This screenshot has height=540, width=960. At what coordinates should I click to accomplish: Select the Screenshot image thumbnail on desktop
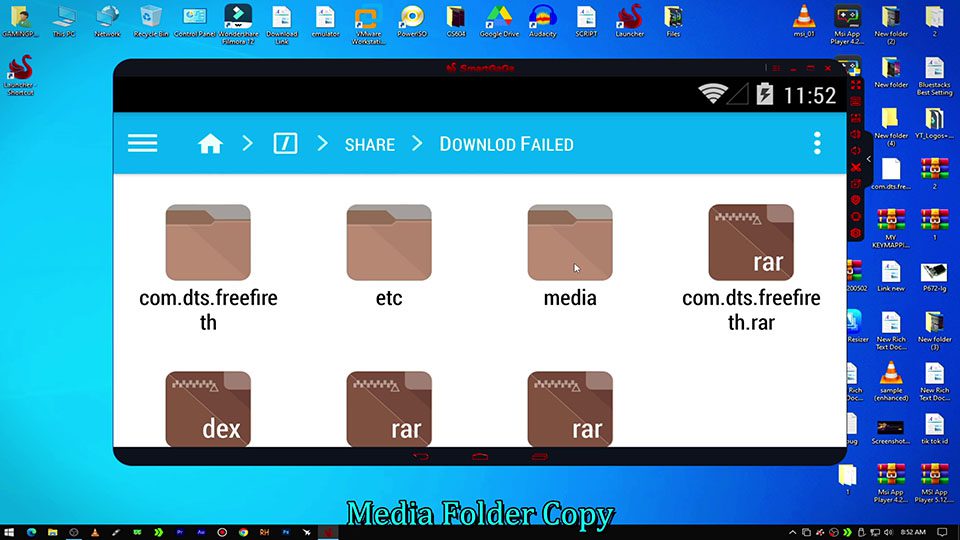891,431
